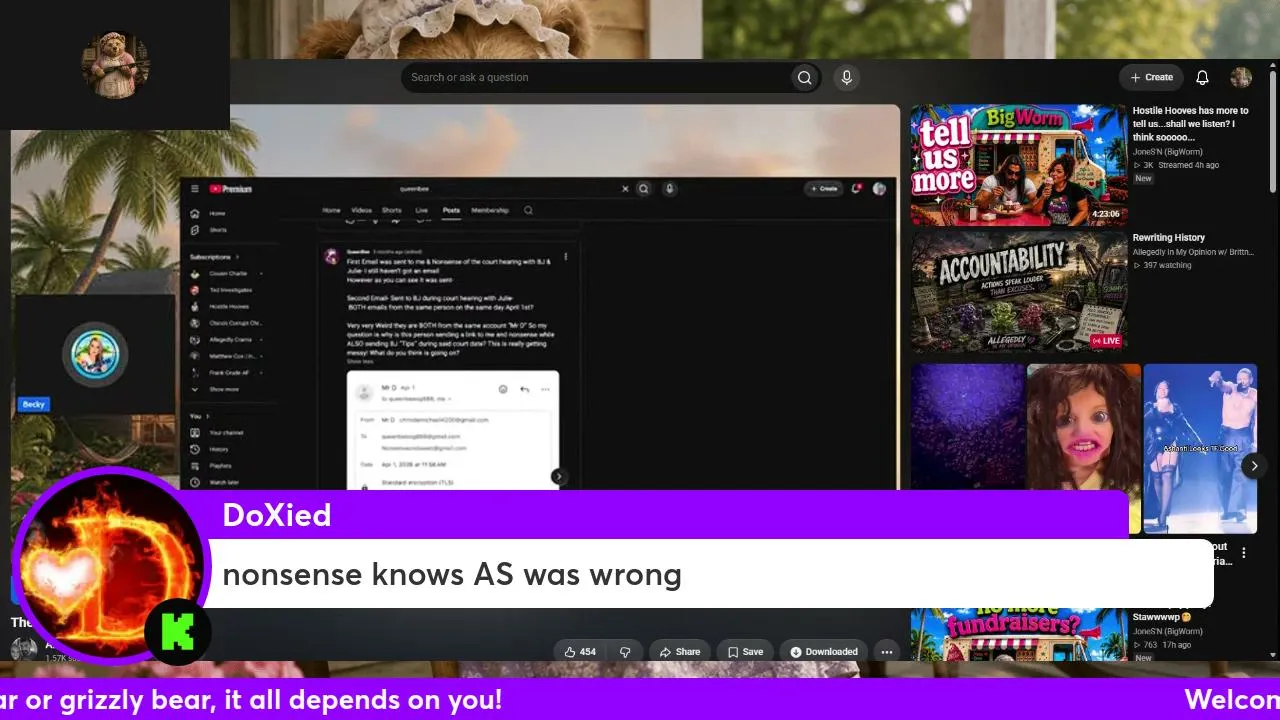Share the current video

coord(679,652)
